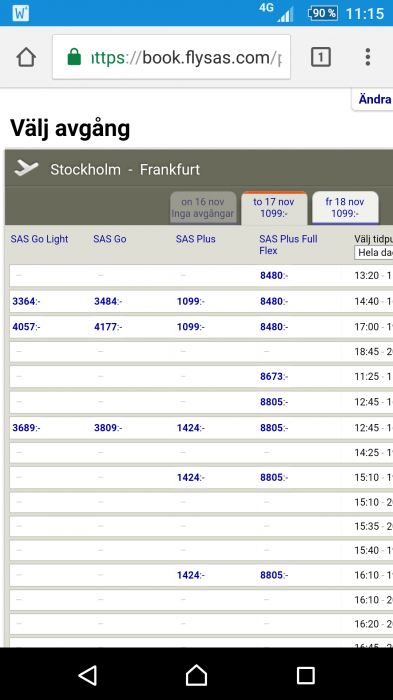
Task: Tap the airplane icon beside Stockholm - Frankfurt
Action: (x=26, y=168)
